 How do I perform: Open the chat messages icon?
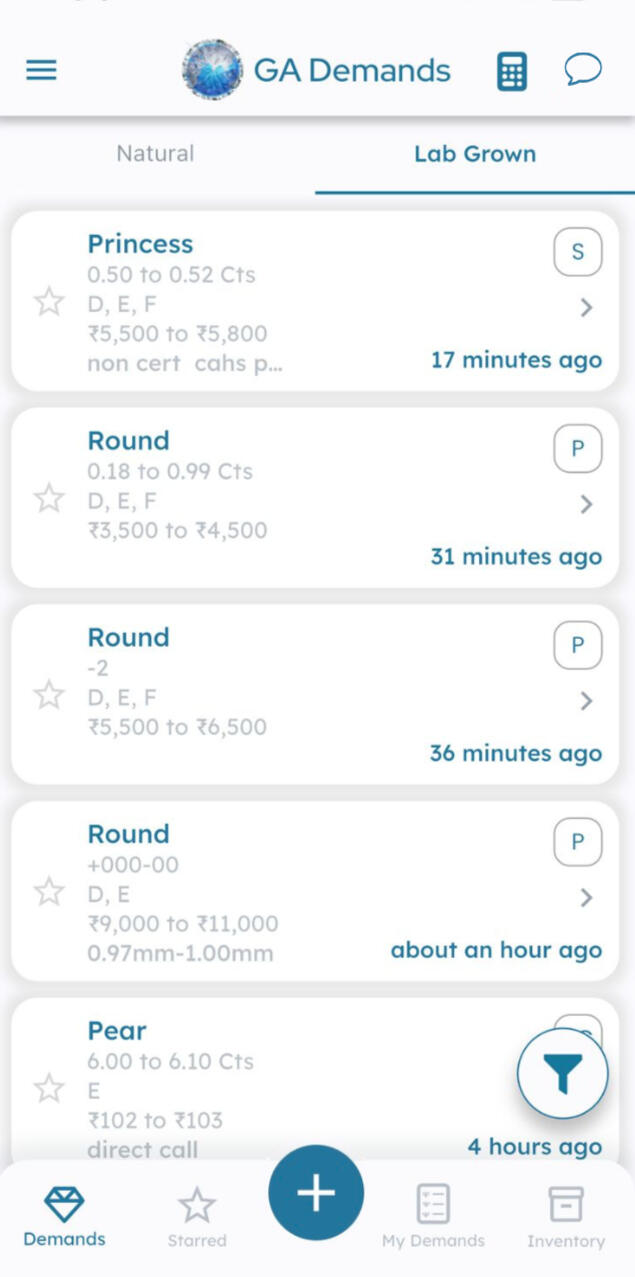click(583, 70)
